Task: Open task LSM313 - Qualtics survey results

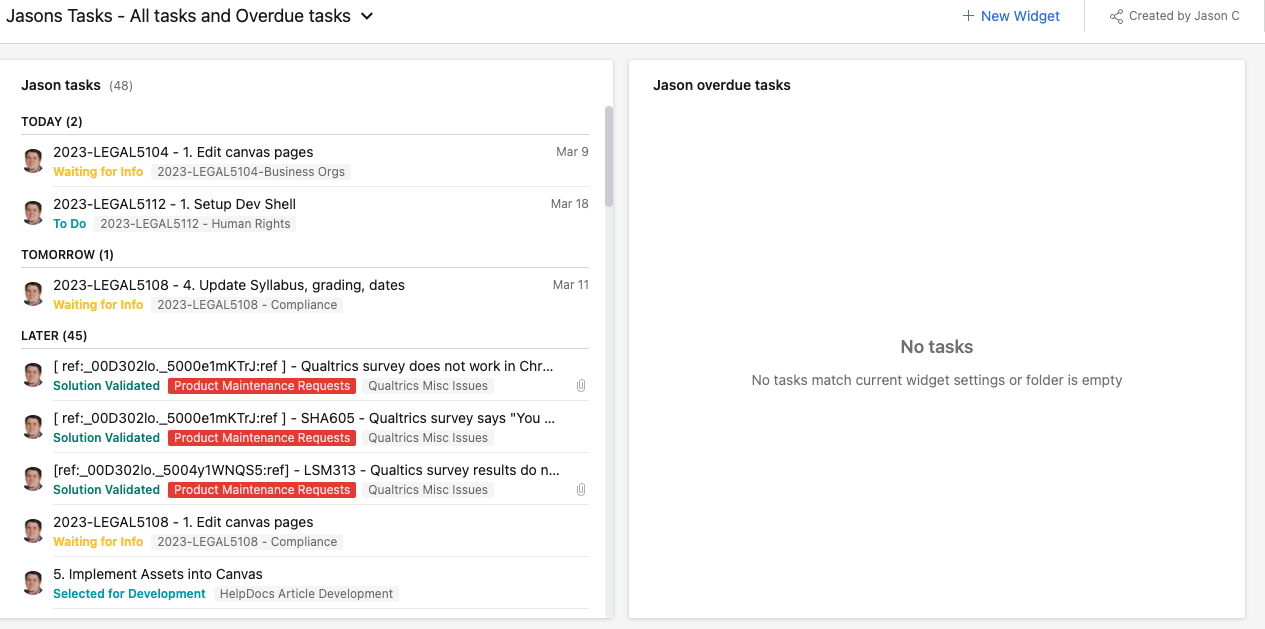Action: 306,470
